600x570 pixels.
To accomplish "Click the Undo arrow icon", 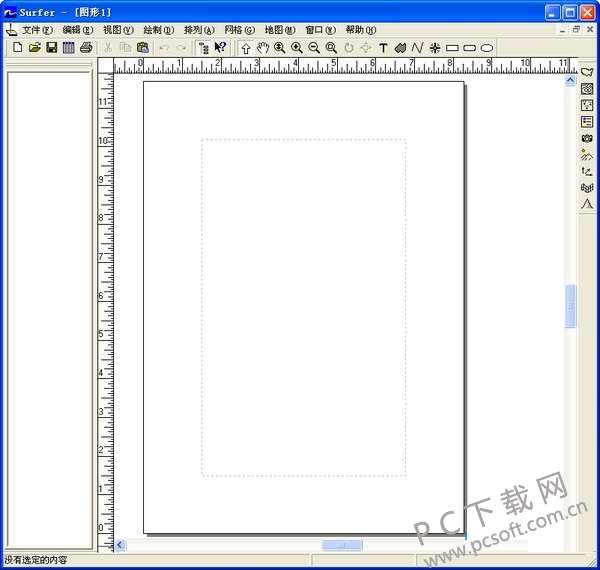I will click(x=164, y=47).
